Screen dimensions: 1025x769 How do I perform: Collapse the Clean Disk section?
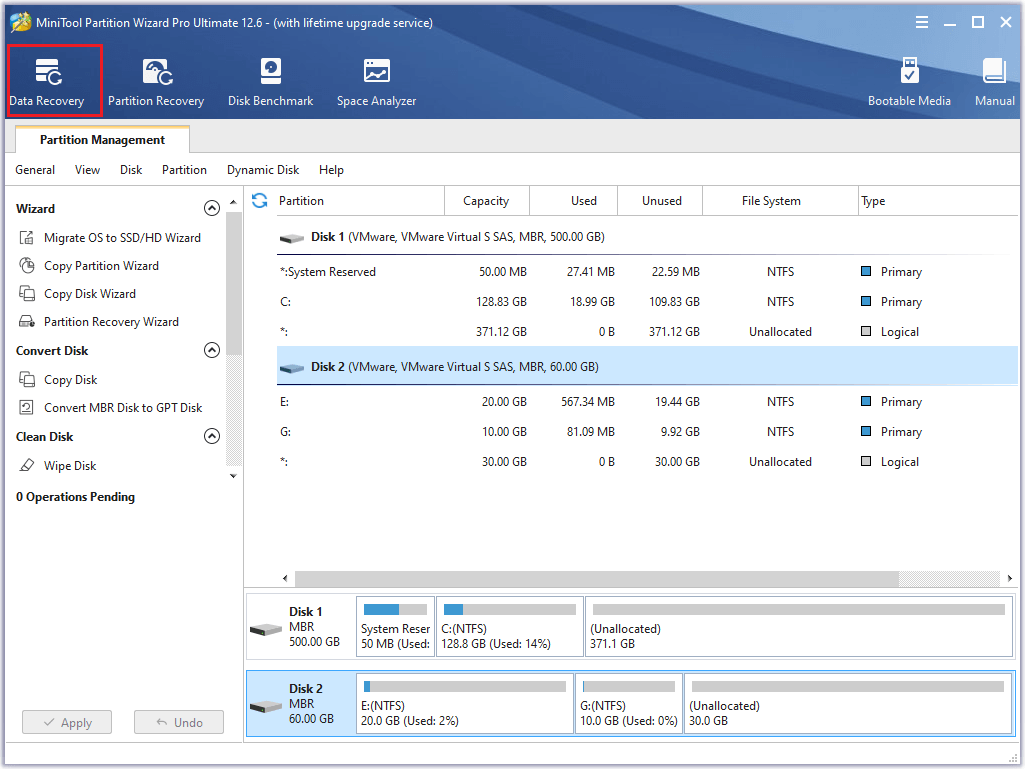pyautogui.click(x=212, y=436)
